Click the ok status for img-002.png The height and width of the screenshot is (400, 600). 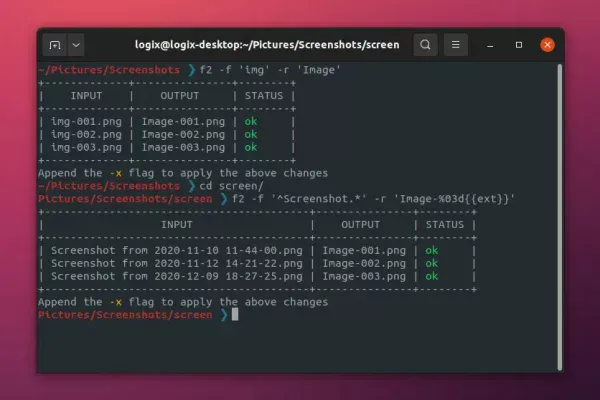coord(251,135)
